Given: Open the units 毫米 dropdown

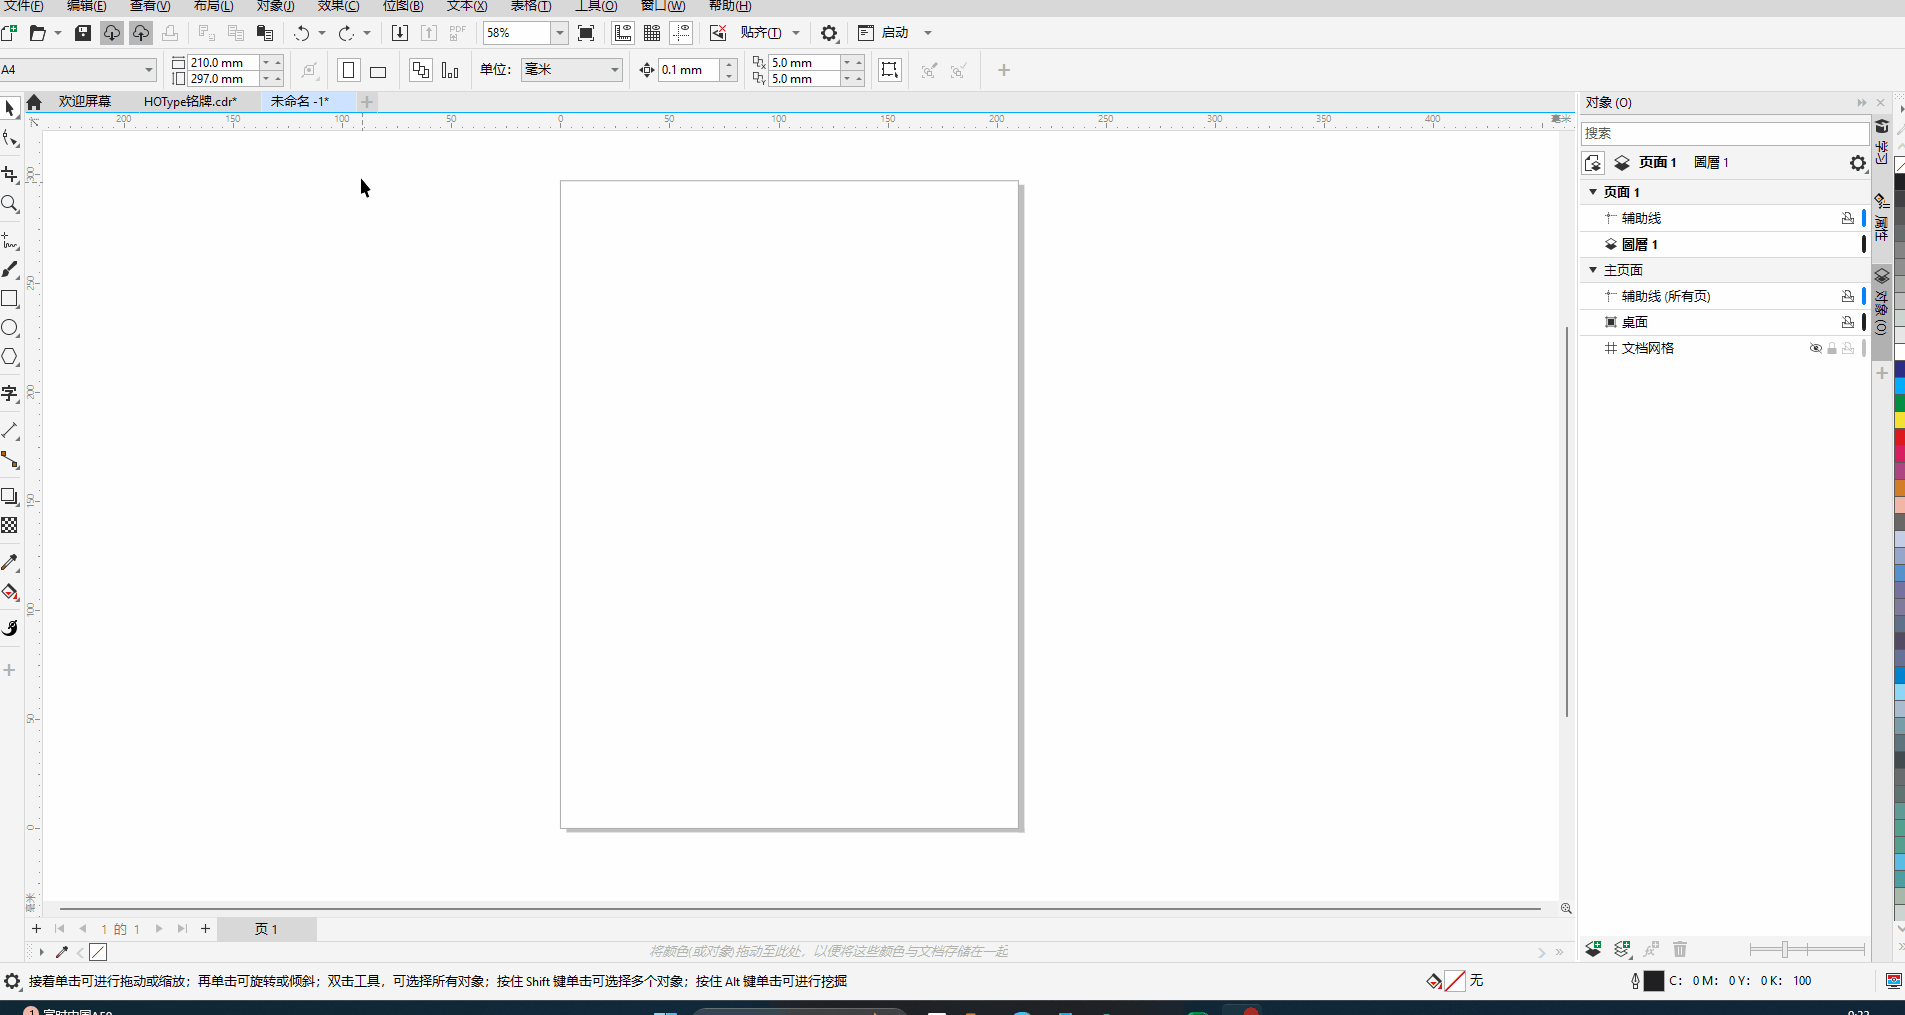Looking at the screenshot, I should 615,70.
